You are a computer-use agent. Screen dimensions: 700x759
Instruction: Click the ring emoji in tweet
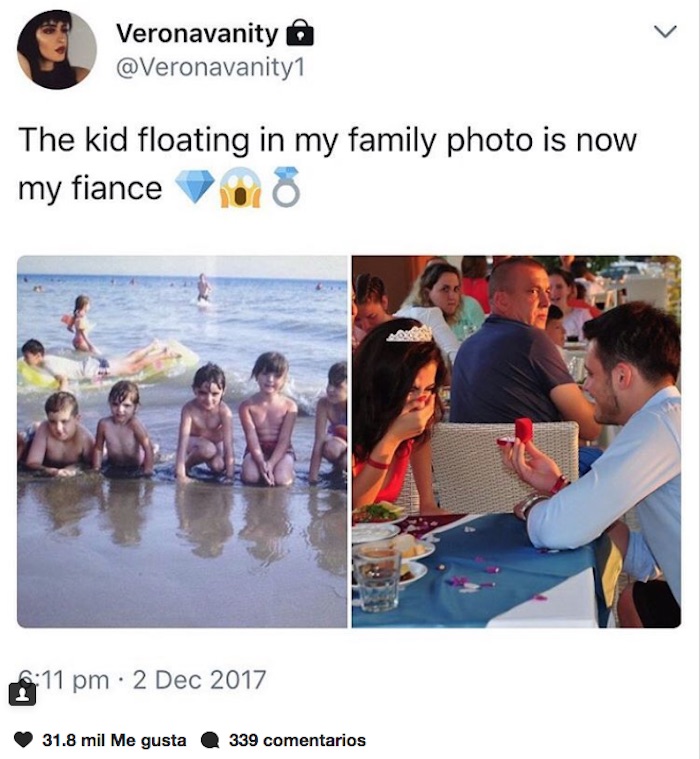pyautogui.click(x=286, y=188)
